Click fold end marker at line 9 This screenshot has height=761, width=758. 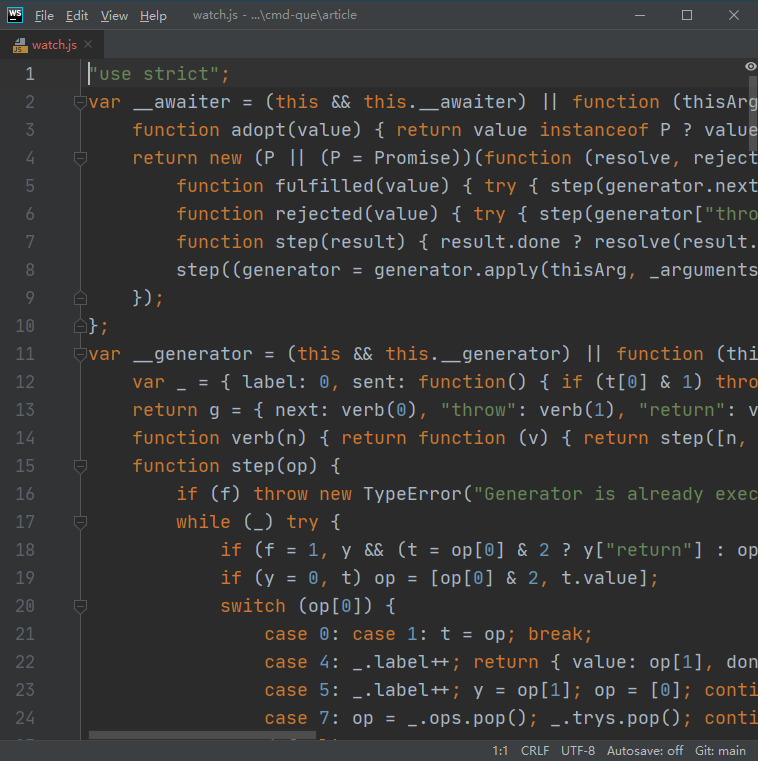(x=80, y=298)
